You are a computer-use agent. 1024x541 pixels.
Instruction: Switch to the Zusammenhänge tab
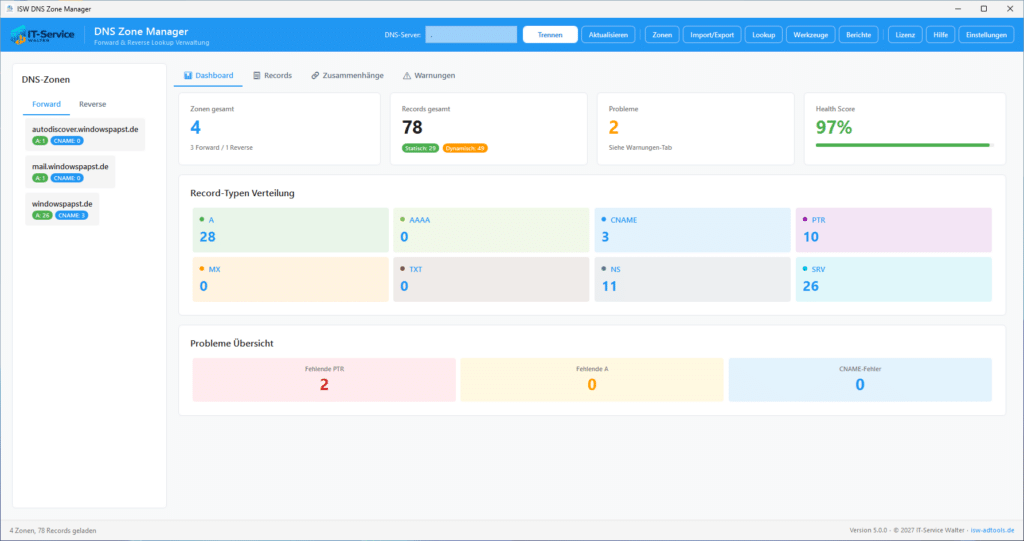pos(347,76)
